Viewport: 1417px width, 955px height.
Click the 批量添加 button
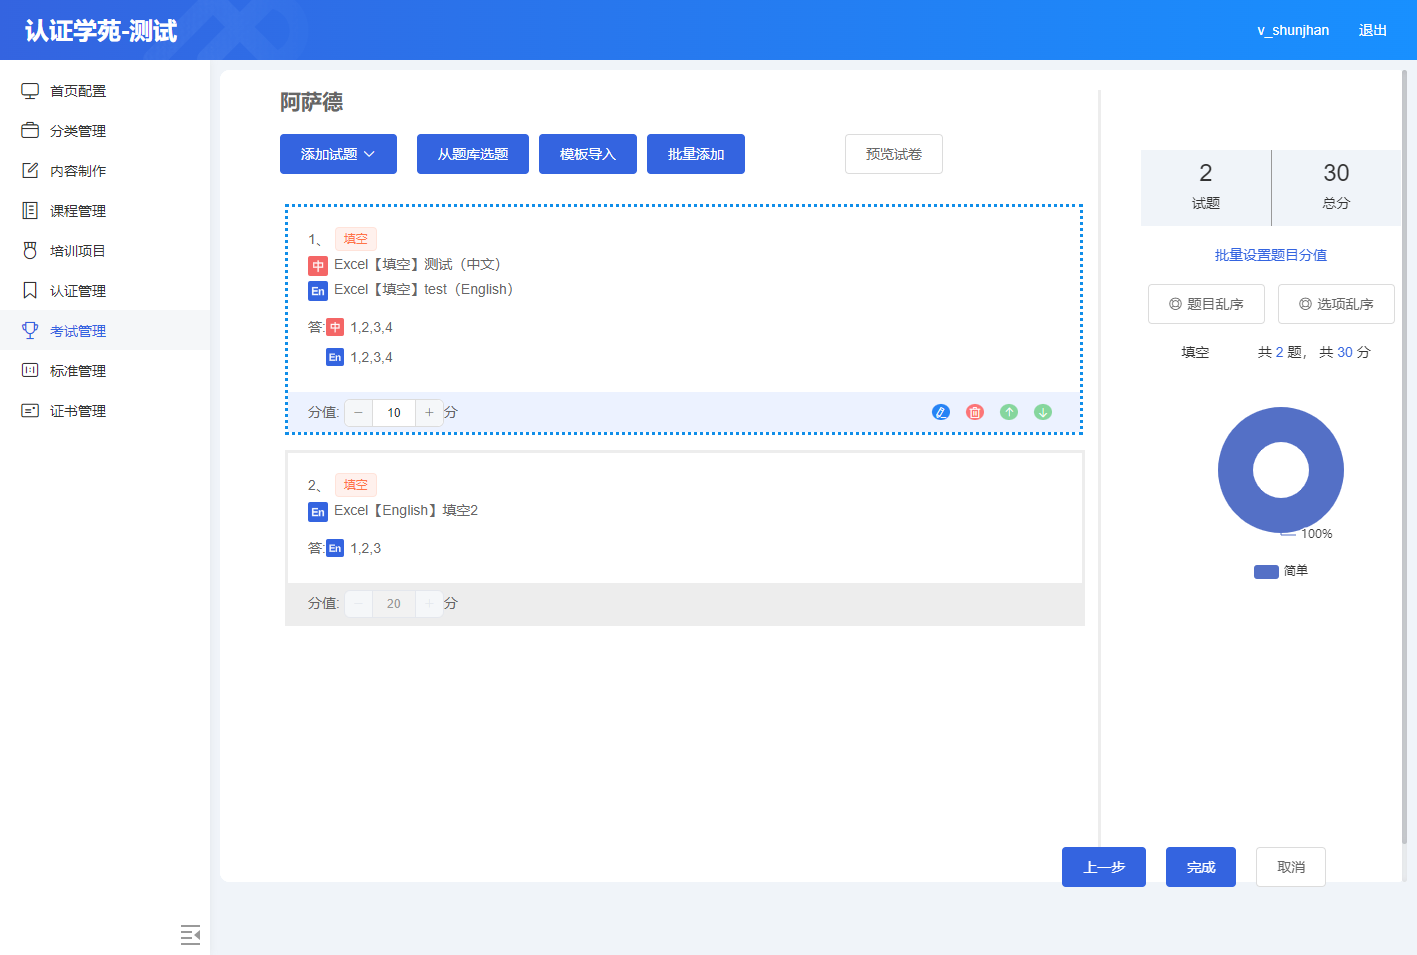[696, 154]
